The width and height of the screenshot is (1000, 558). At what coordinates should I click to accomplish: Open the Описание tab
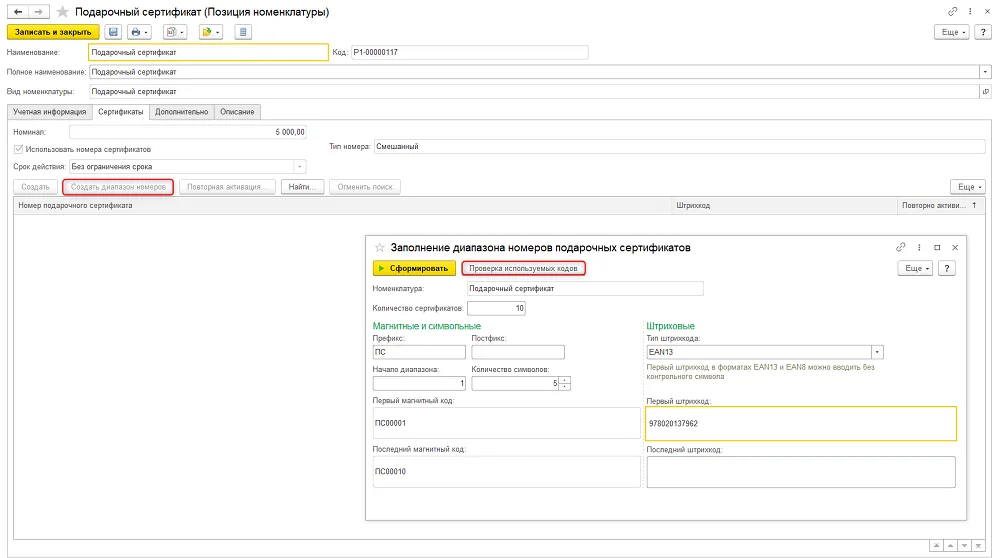[237, 112]
